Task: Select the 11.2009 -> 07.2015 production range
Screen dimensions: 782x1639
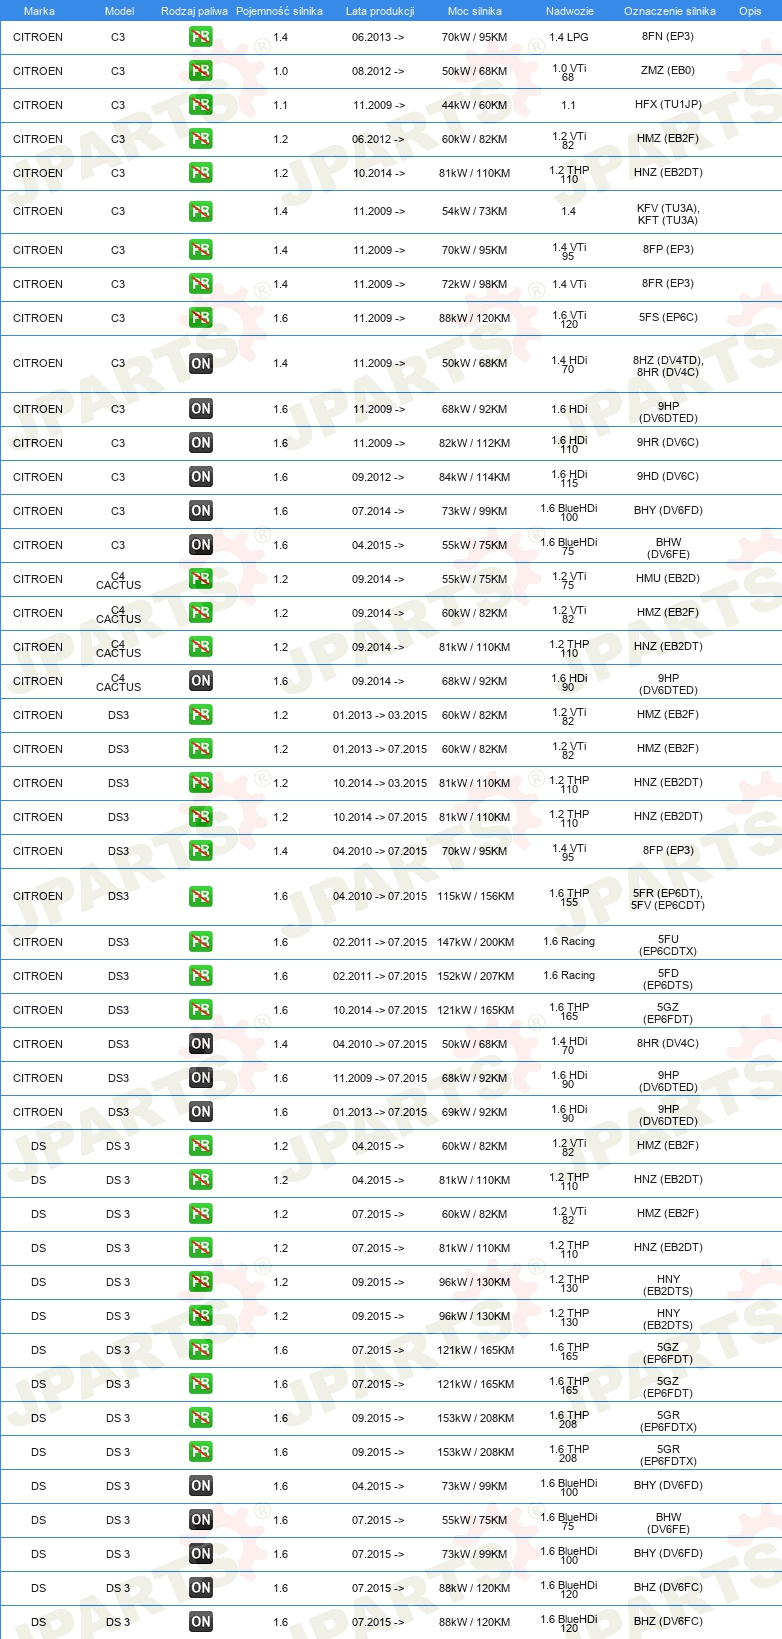Action: click(380, 1078)
